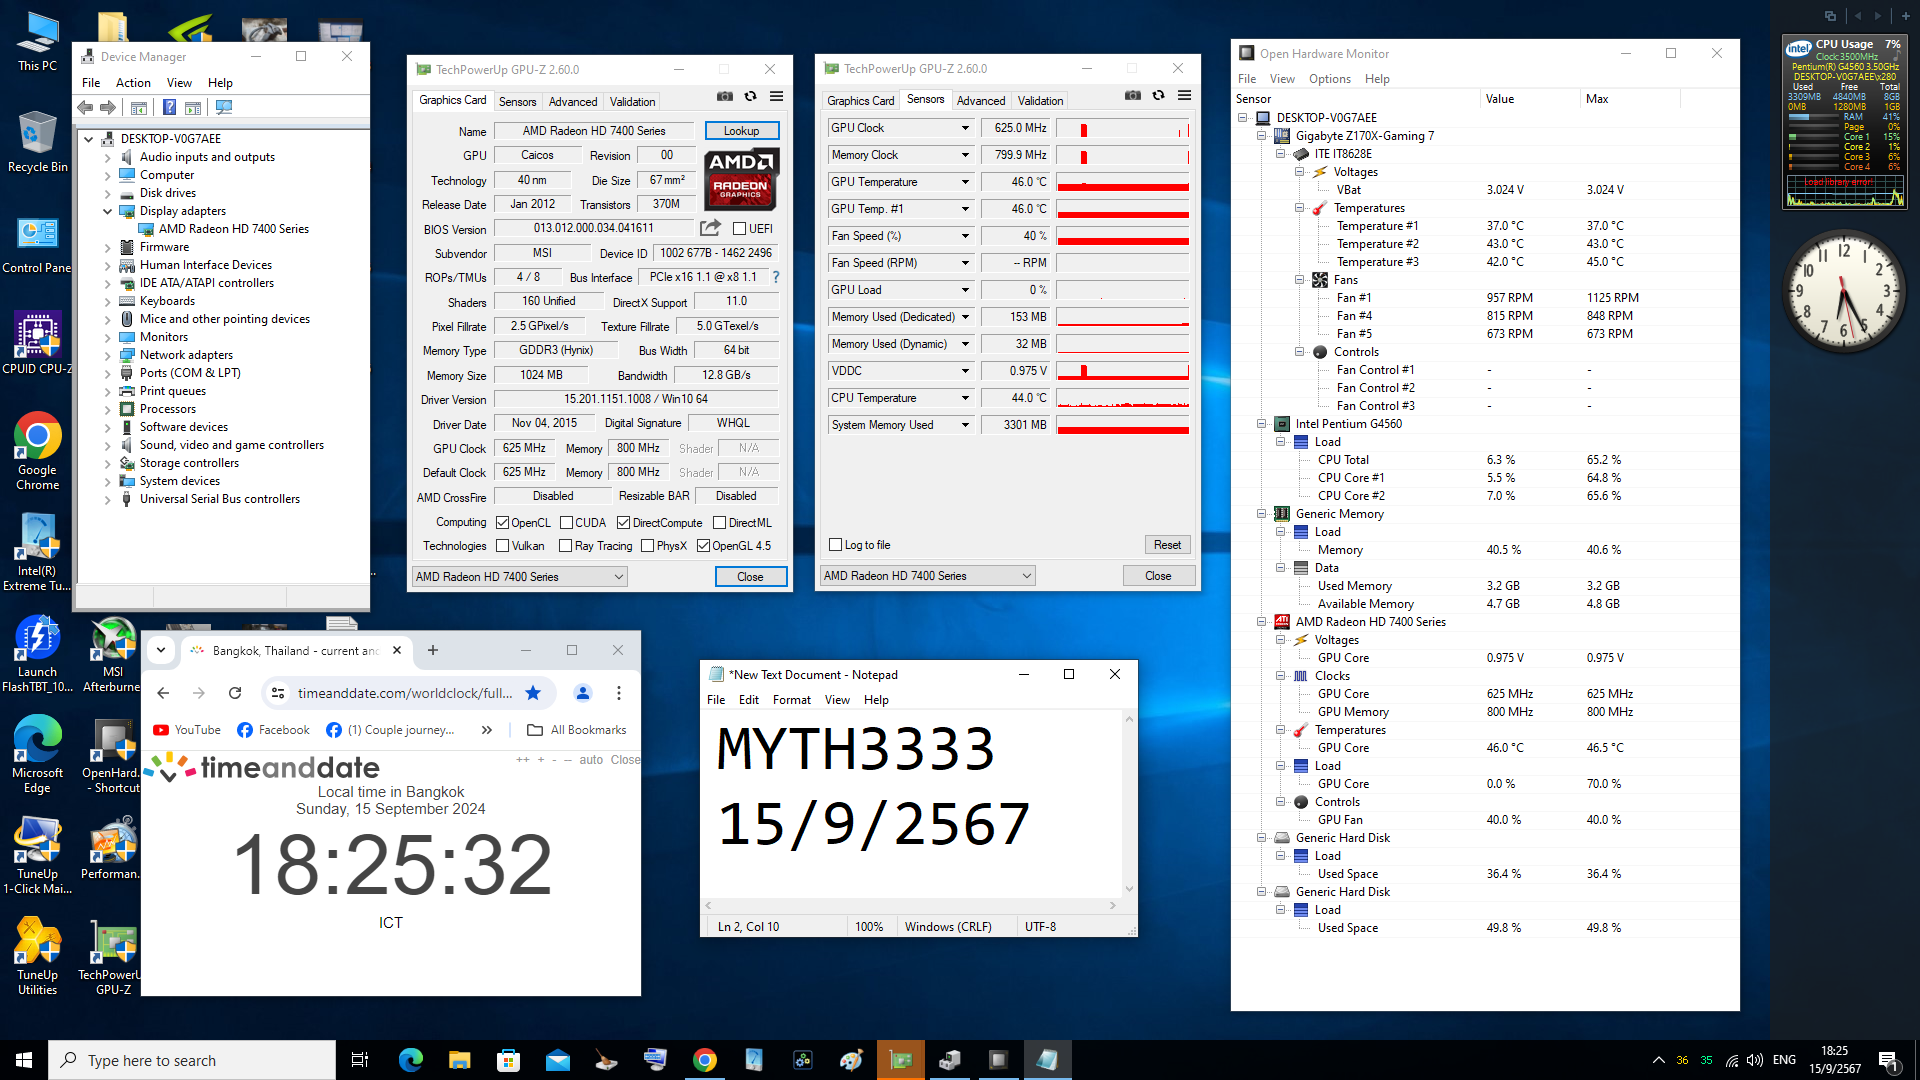Open the MSI Afterburner desktop icon

(113, 655)
